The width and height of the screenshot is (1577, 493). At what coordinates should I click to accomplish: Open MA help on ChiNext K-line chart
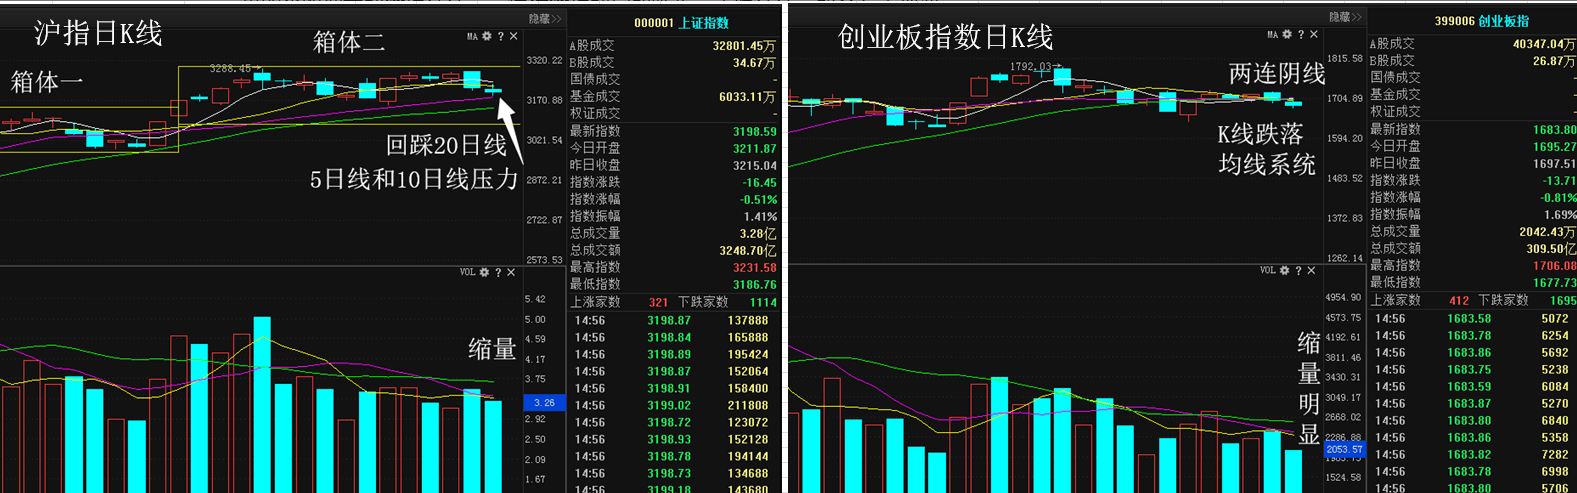tap(1300, 34)
